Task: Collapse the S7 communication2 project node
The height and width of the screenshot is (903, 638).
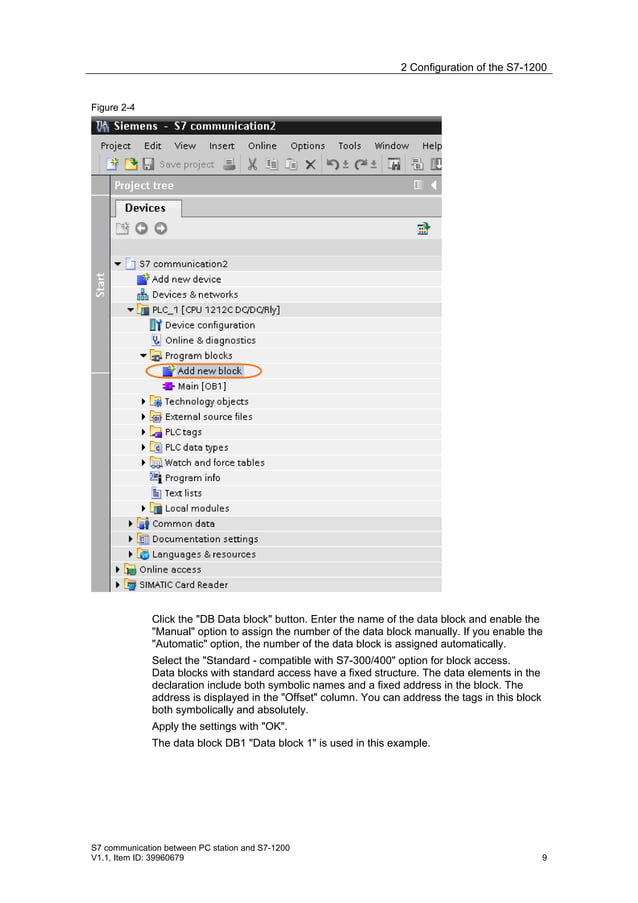Action: (x=117, y=264)
